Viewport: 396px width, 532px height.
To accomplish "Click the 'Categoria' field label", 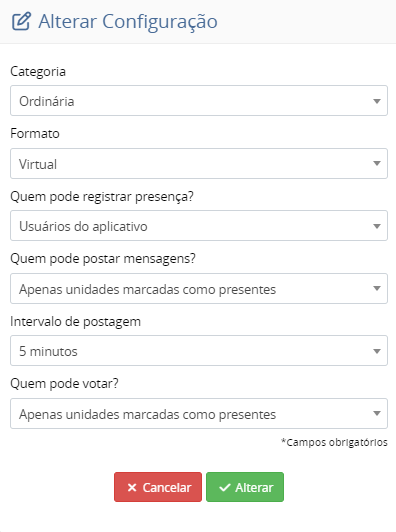I will (x=38, y=72).
